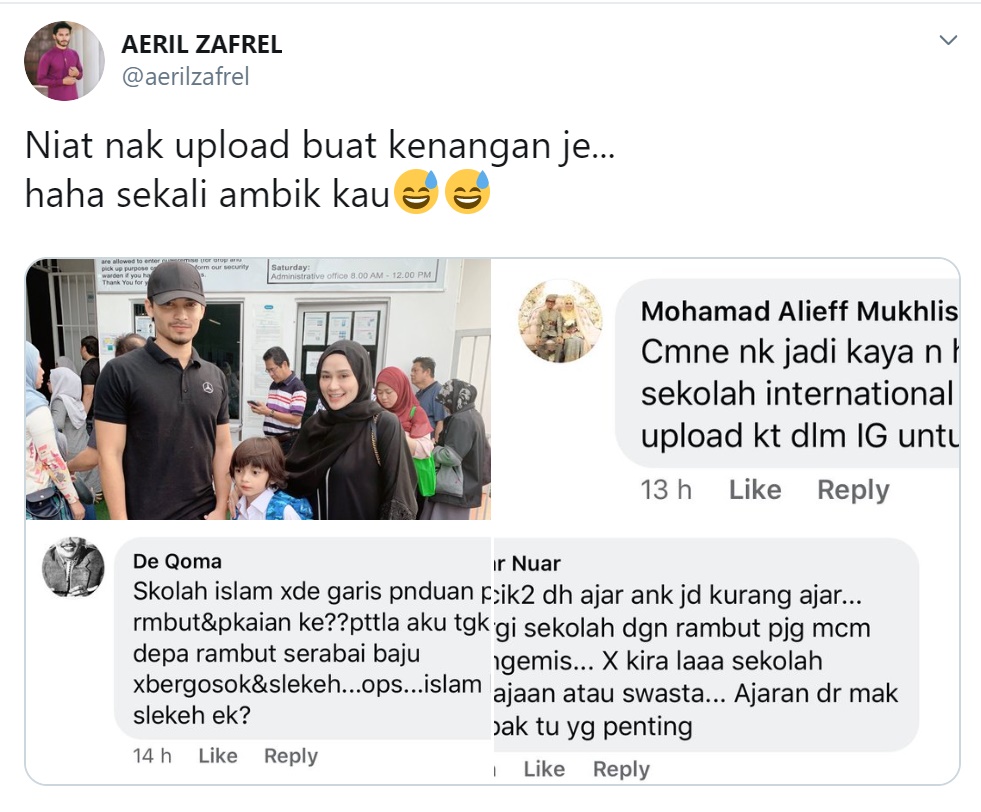Reply to the Mohamad Alieff Mukhlis comment

click(x=853, y=490)
